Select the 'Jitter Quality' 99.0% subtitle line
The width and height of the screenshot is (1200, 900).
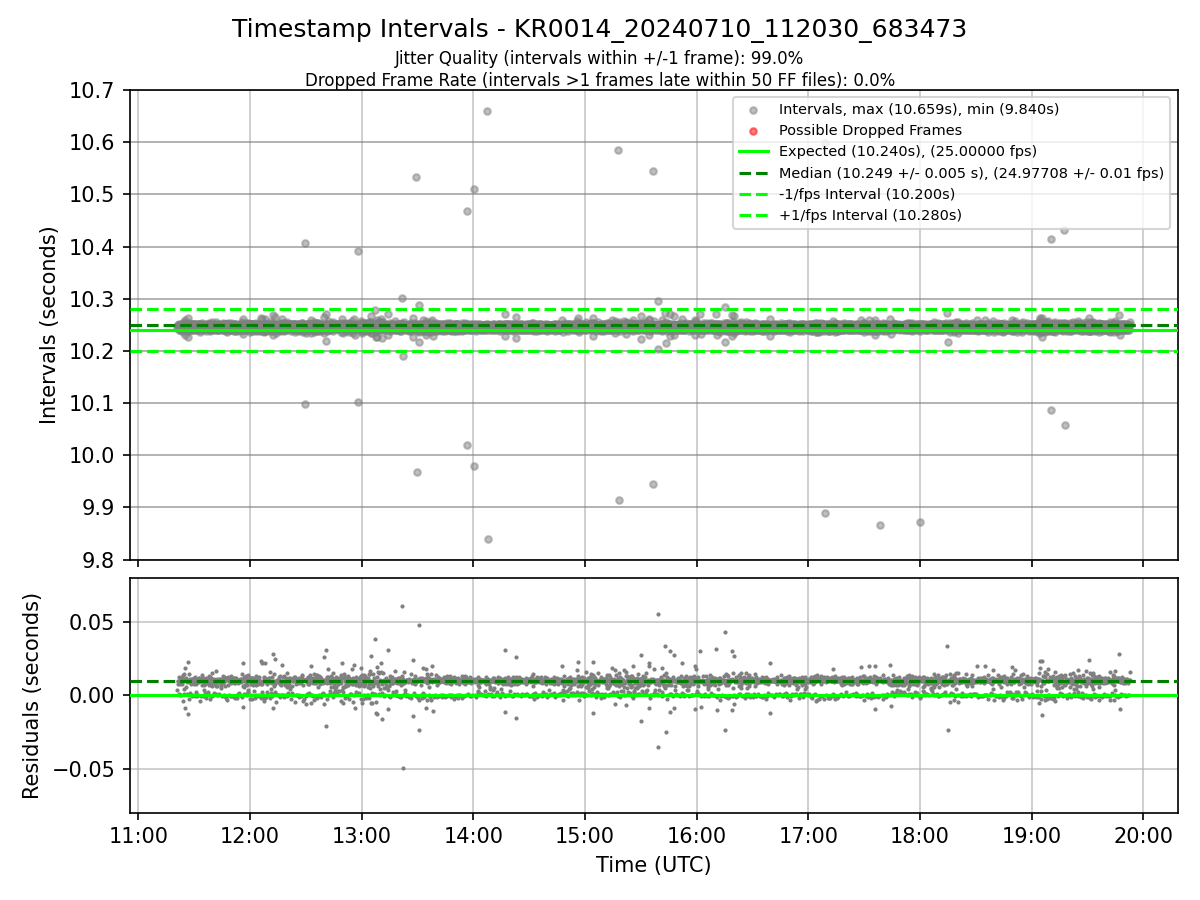[599, 58]
